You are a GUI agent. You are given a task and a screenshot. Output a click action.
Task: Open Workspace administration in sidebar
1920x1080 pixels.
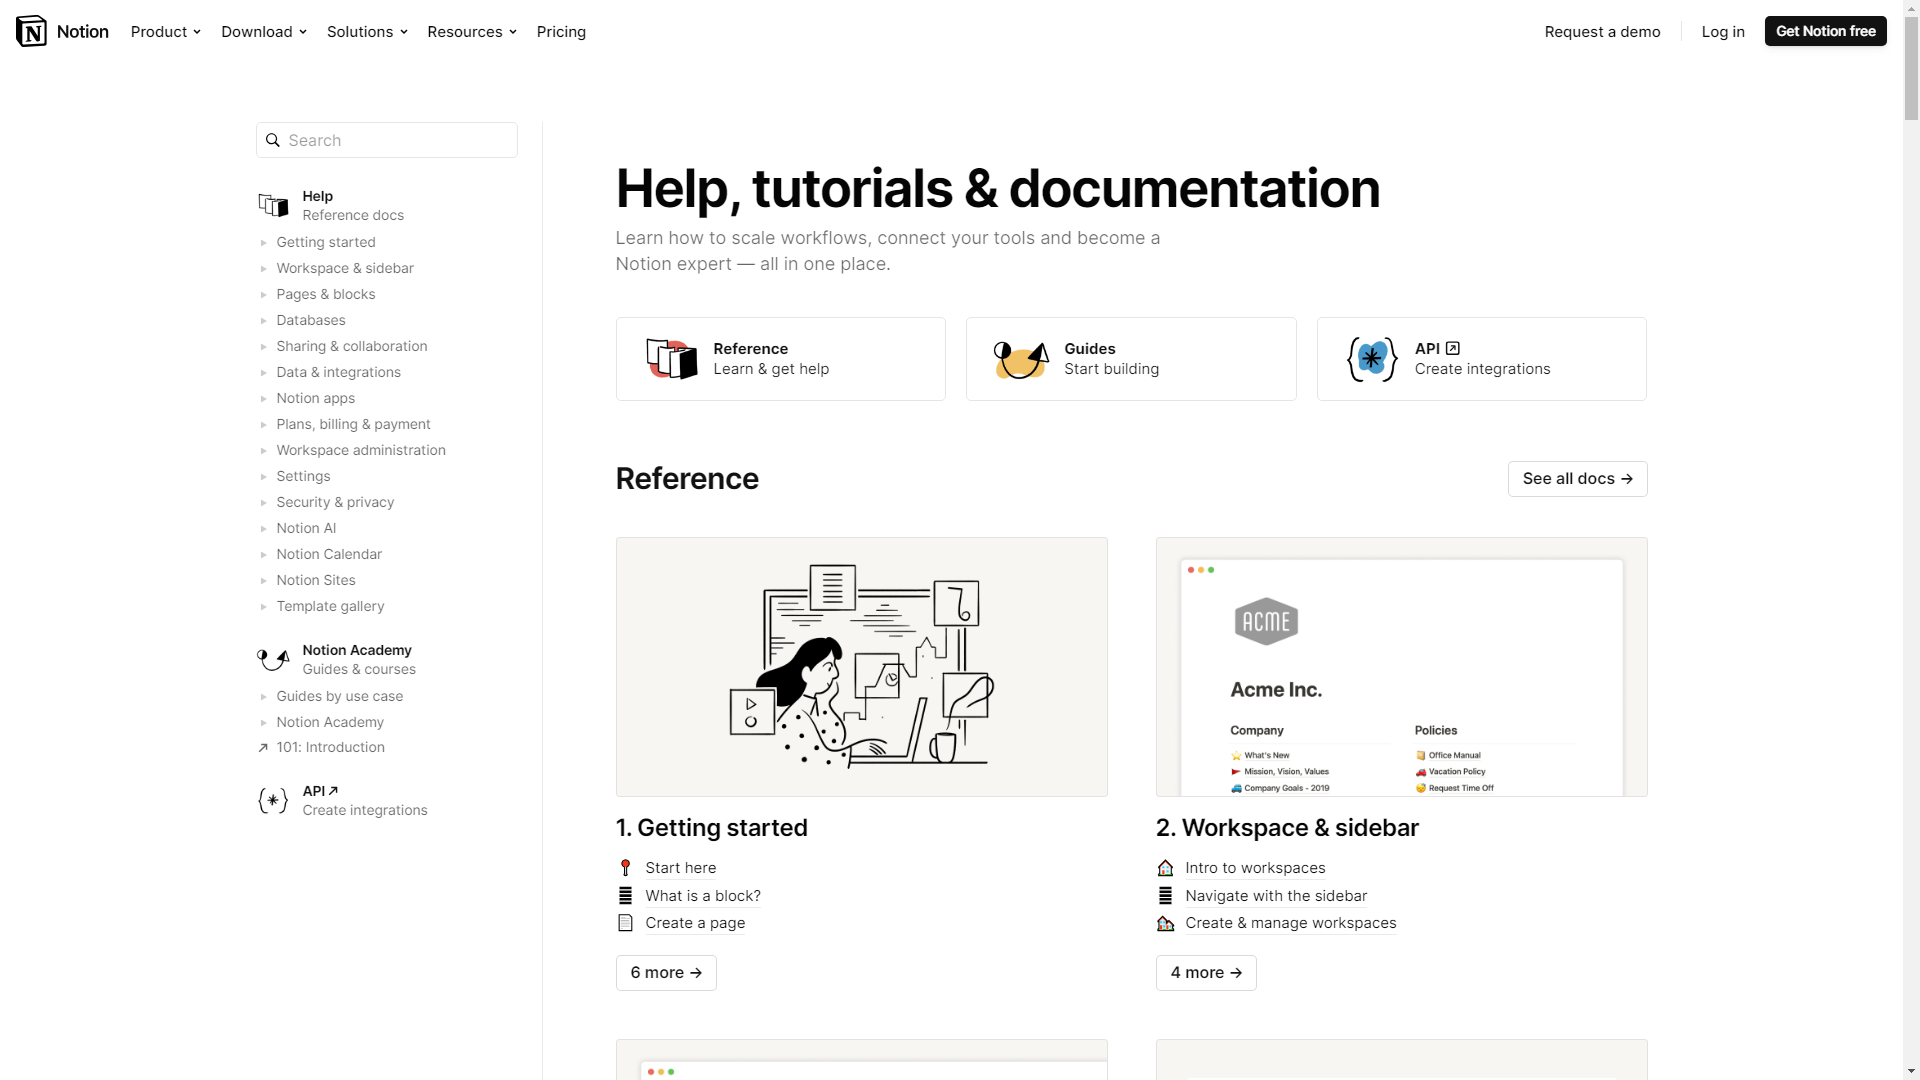[x=361, y=450]
